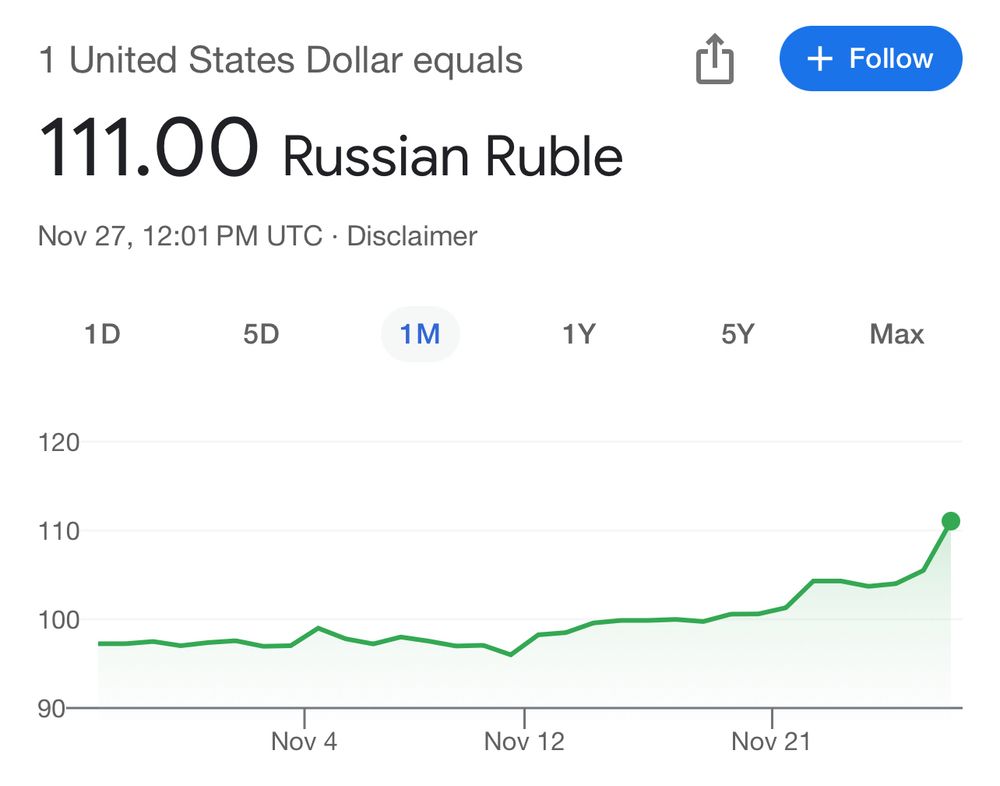Show the Max history range

[897, 334]
